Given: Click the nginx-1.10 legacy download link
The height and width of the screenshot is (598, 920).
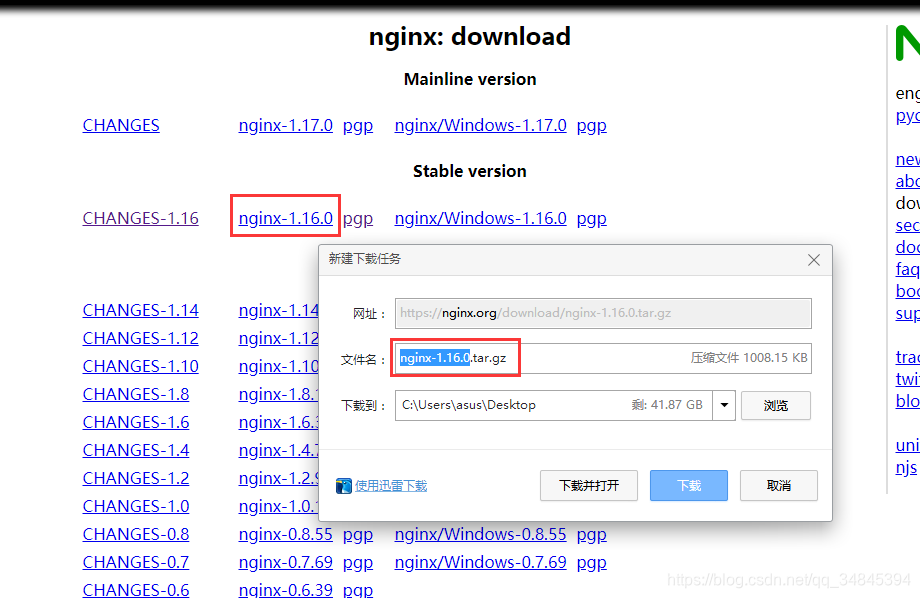Looking at the screenshot, I should coord(278,366).
